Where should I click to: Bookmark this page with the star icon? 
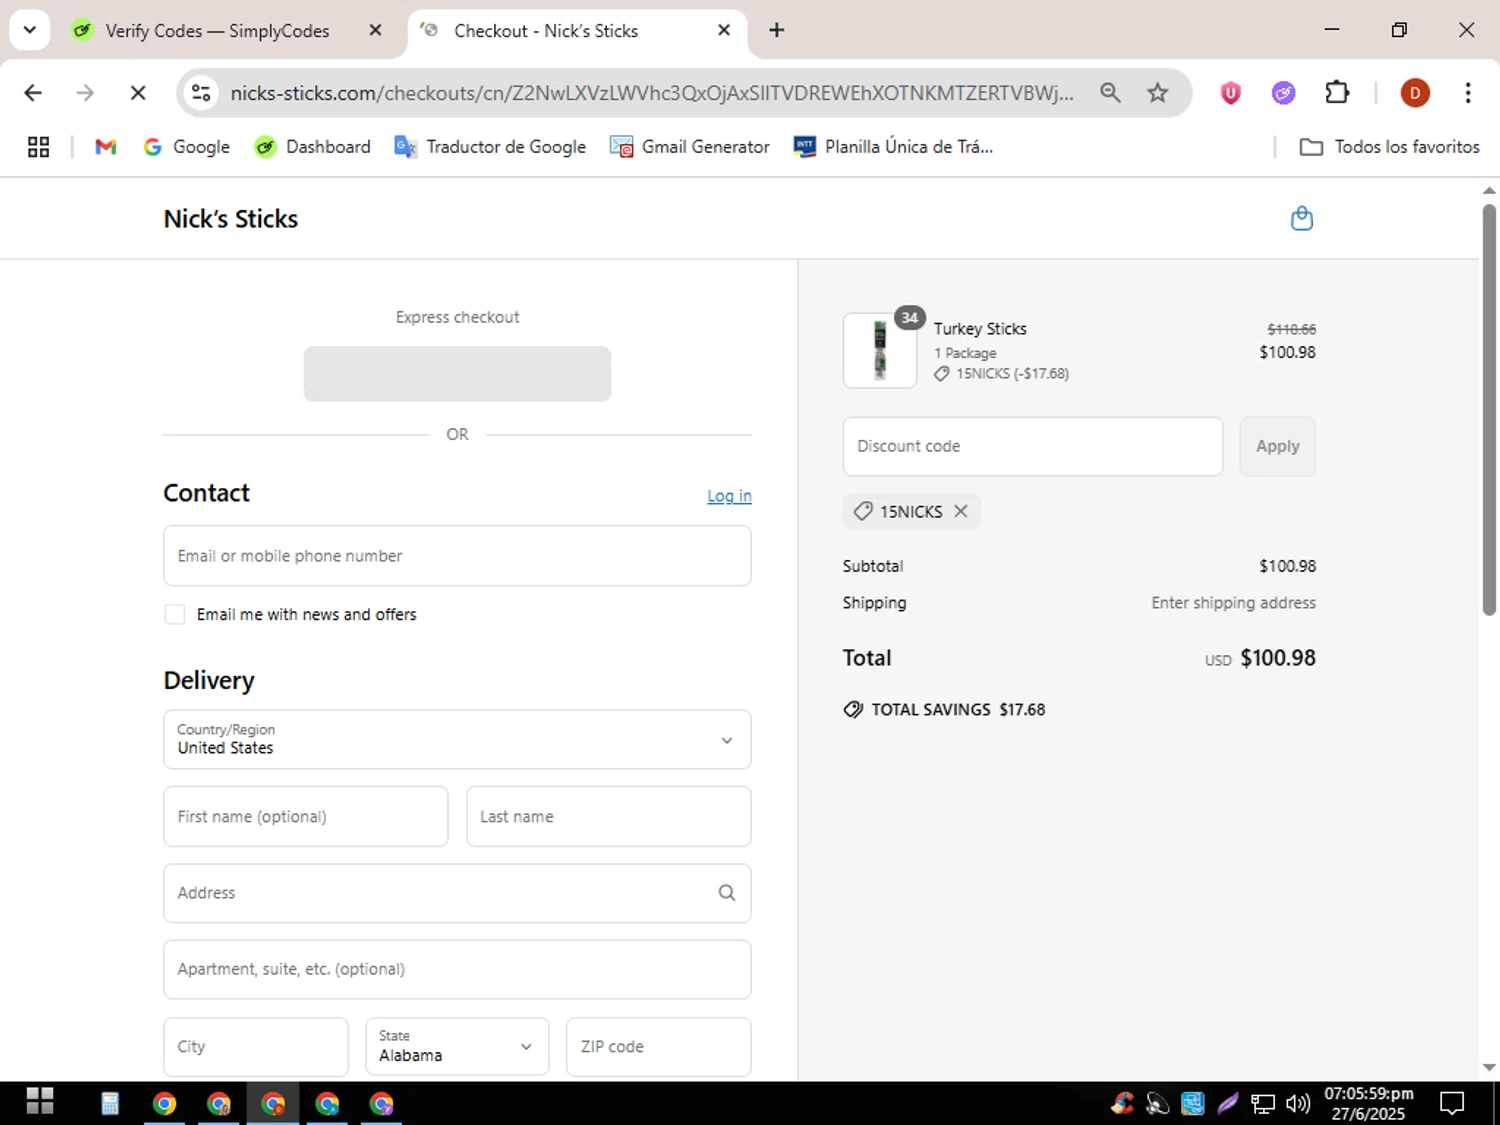coord(1157,93)
